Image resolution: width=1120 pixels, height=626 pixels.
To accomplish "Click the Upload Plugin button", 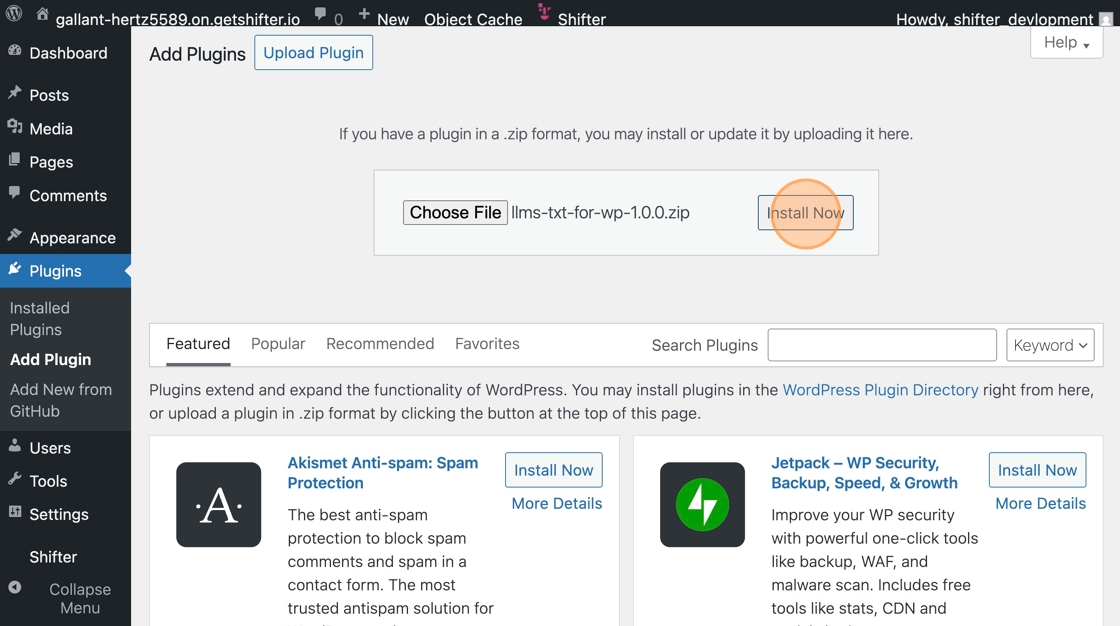I will click(x=314, y=53).
